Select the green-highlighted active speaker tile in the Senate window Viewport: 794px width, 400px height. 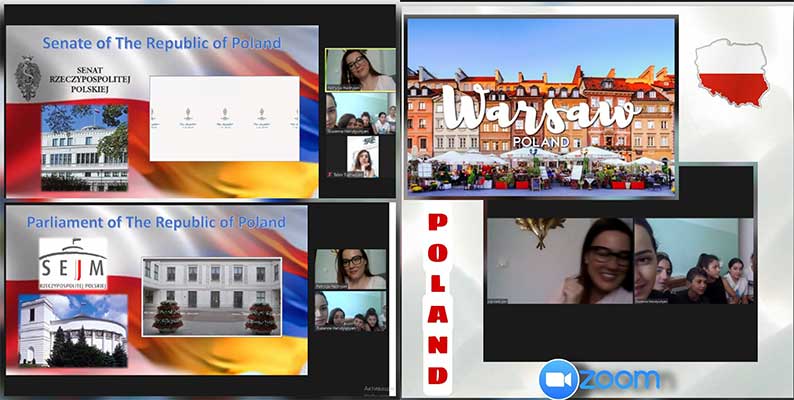[360, 69]
